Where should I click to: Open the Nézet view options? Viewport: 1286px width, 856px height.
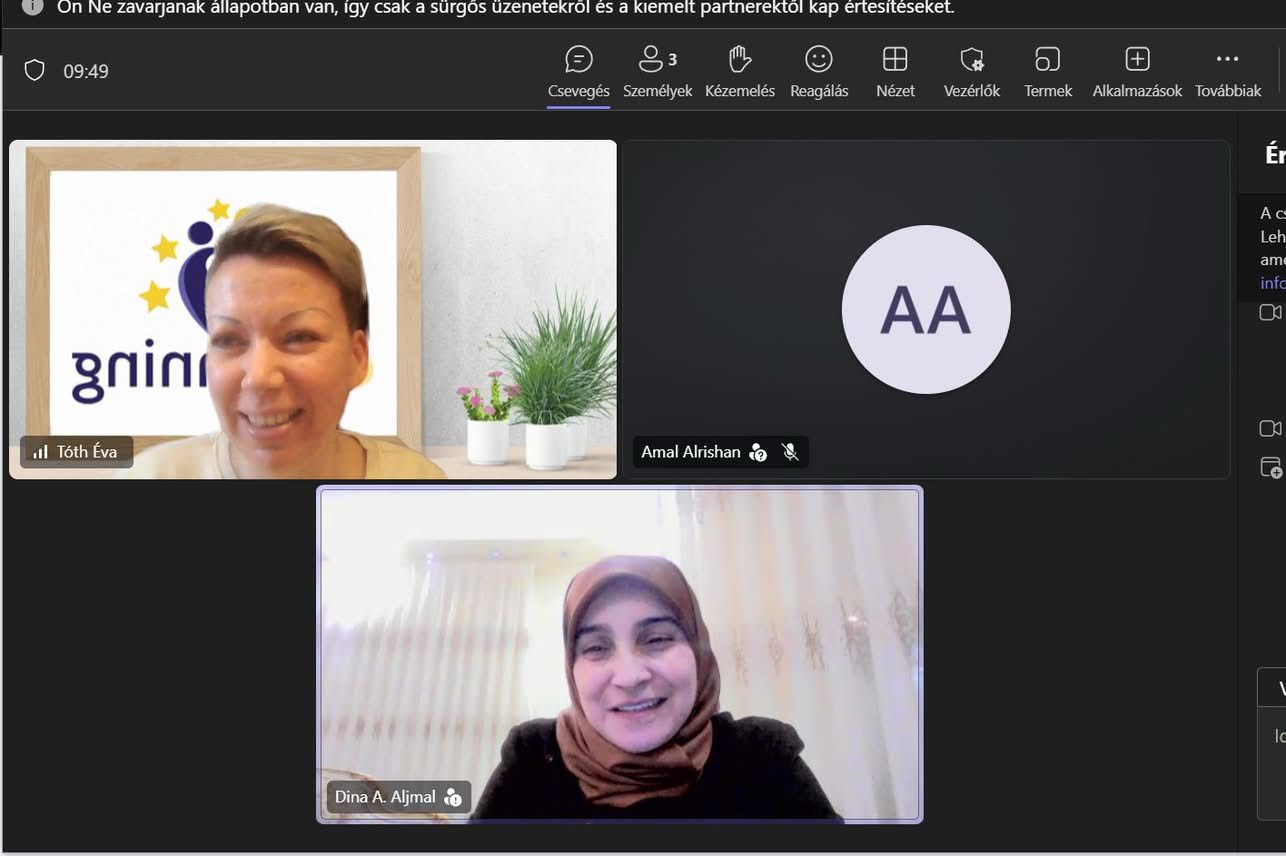click(x=895, y=72)
